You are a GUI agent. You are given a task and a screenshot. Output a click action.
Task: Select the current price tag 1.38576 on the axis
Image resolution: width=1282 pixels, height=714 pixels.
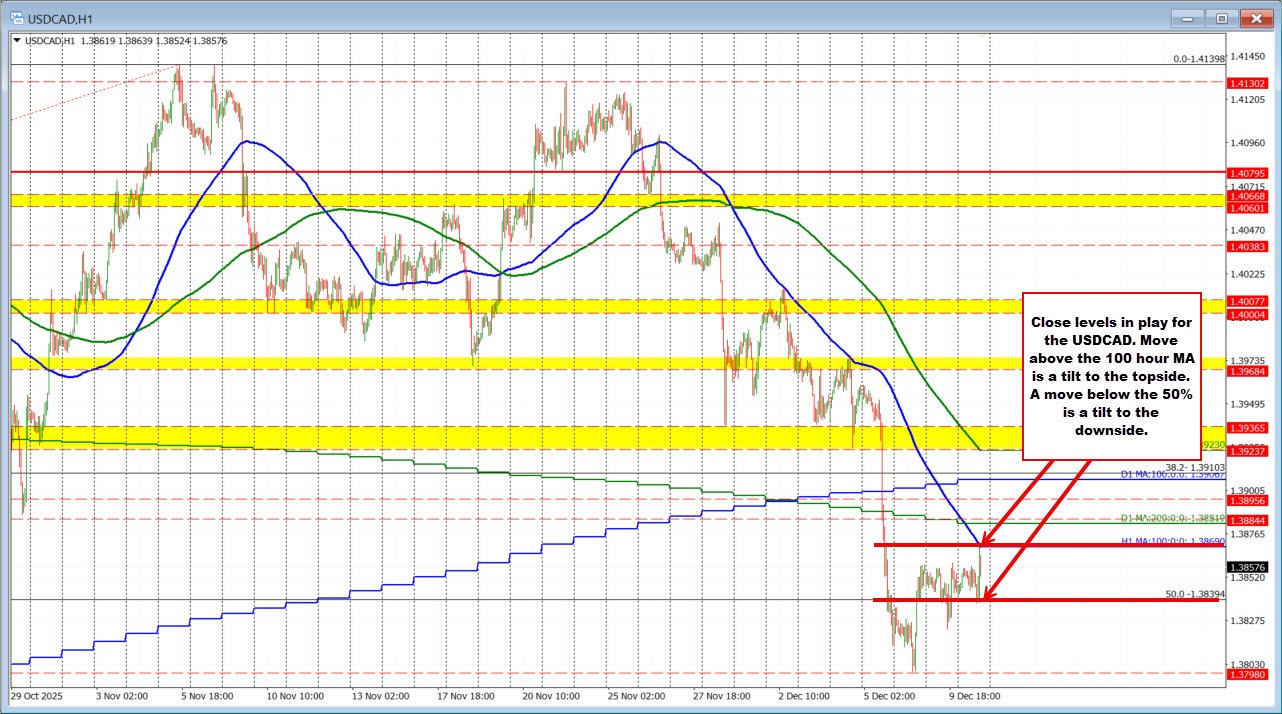click(x=1247, y=567)
